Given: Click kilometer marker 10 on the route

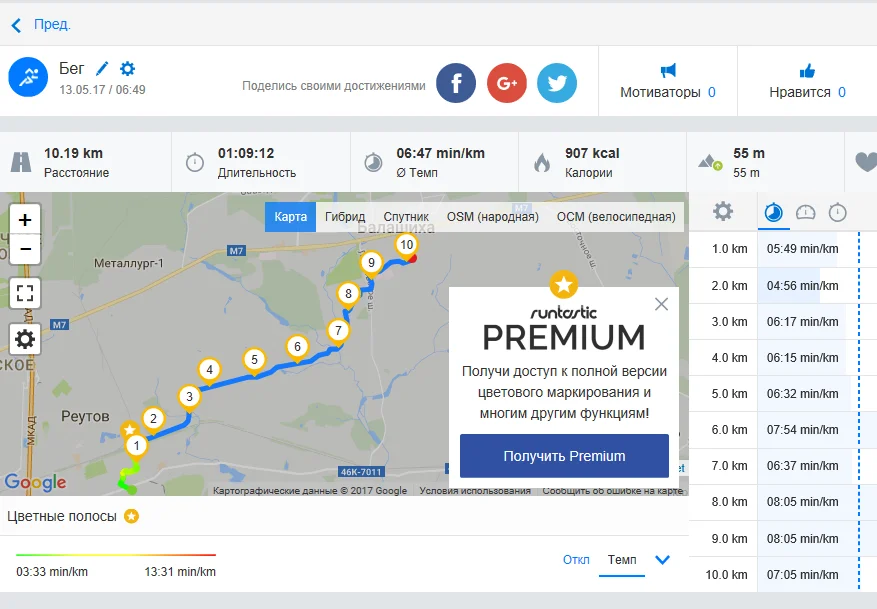Looking at the screenshot, I should pyautogui.click(x=407, y=244).
